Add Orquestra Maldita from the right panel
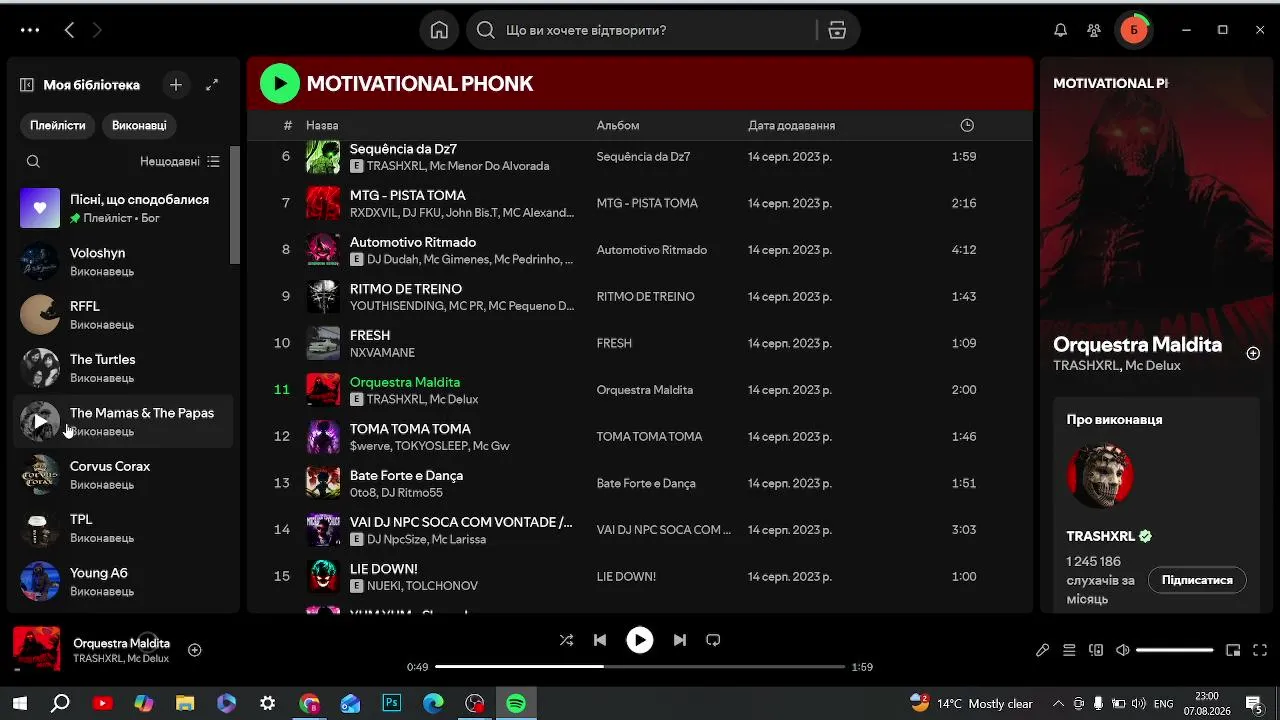 pos(1253,353)
